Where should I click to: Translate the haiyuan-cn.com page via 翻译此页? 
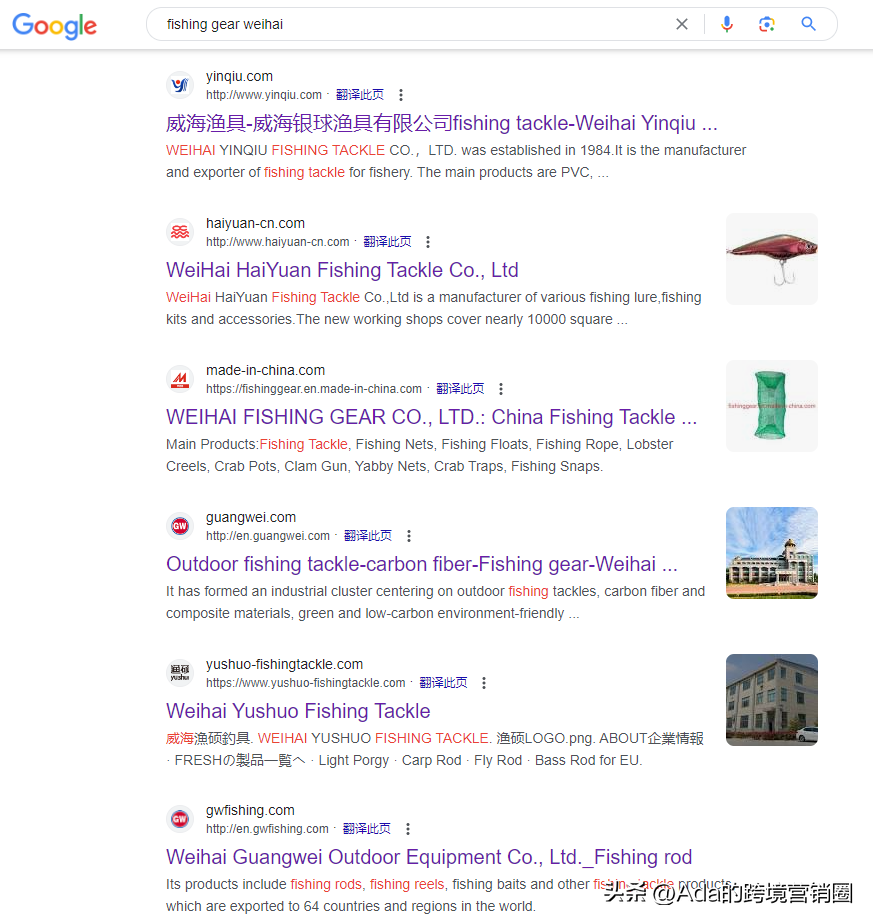point(387,242)
